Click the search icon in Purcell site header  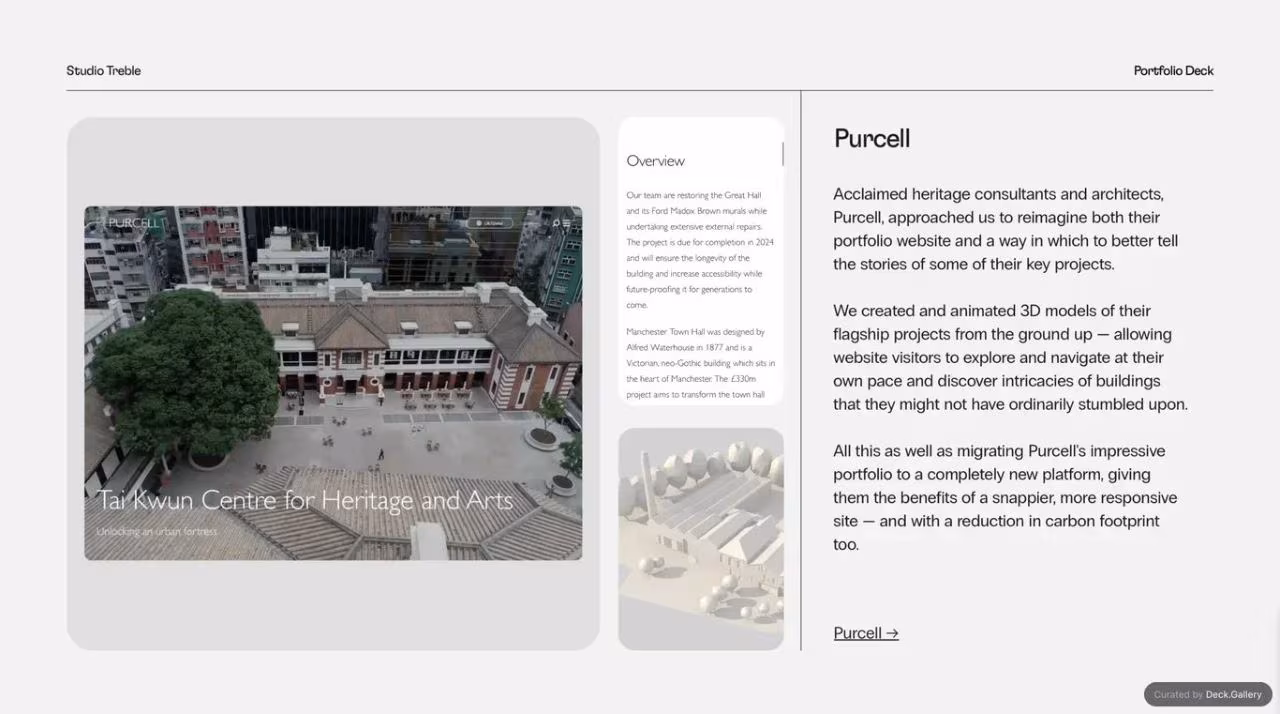point(556,223)
